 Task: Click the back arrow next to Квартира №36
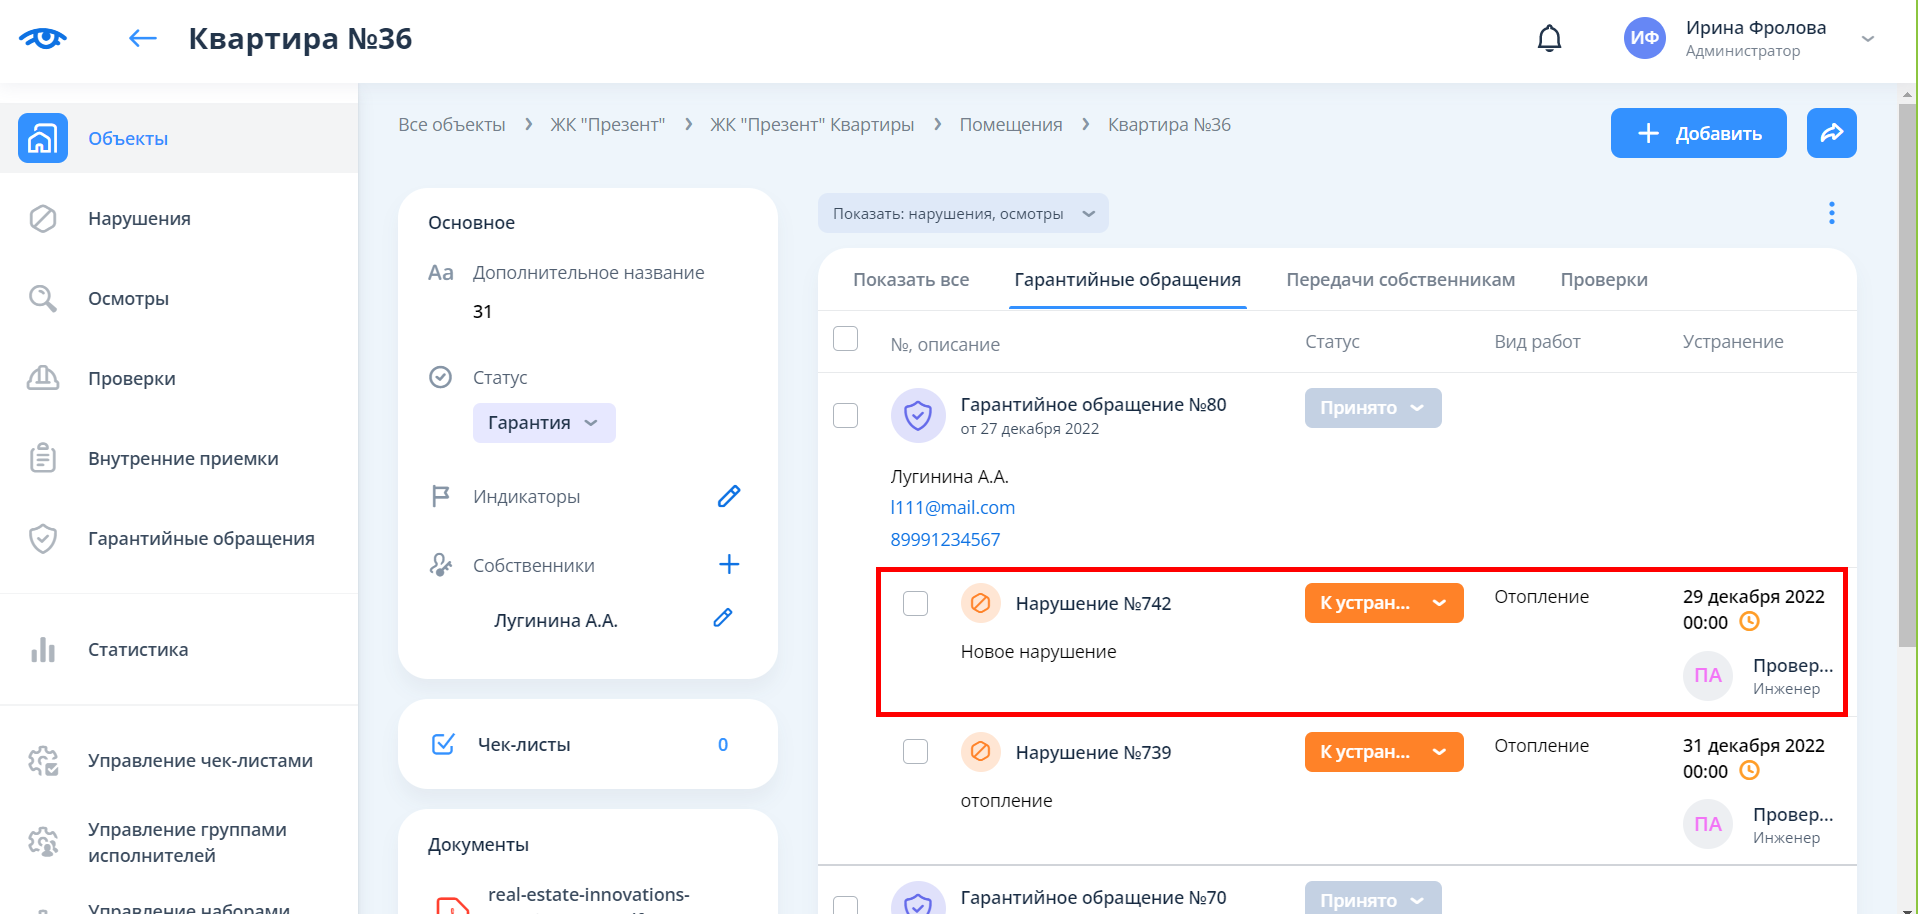[x=143, y=39]
